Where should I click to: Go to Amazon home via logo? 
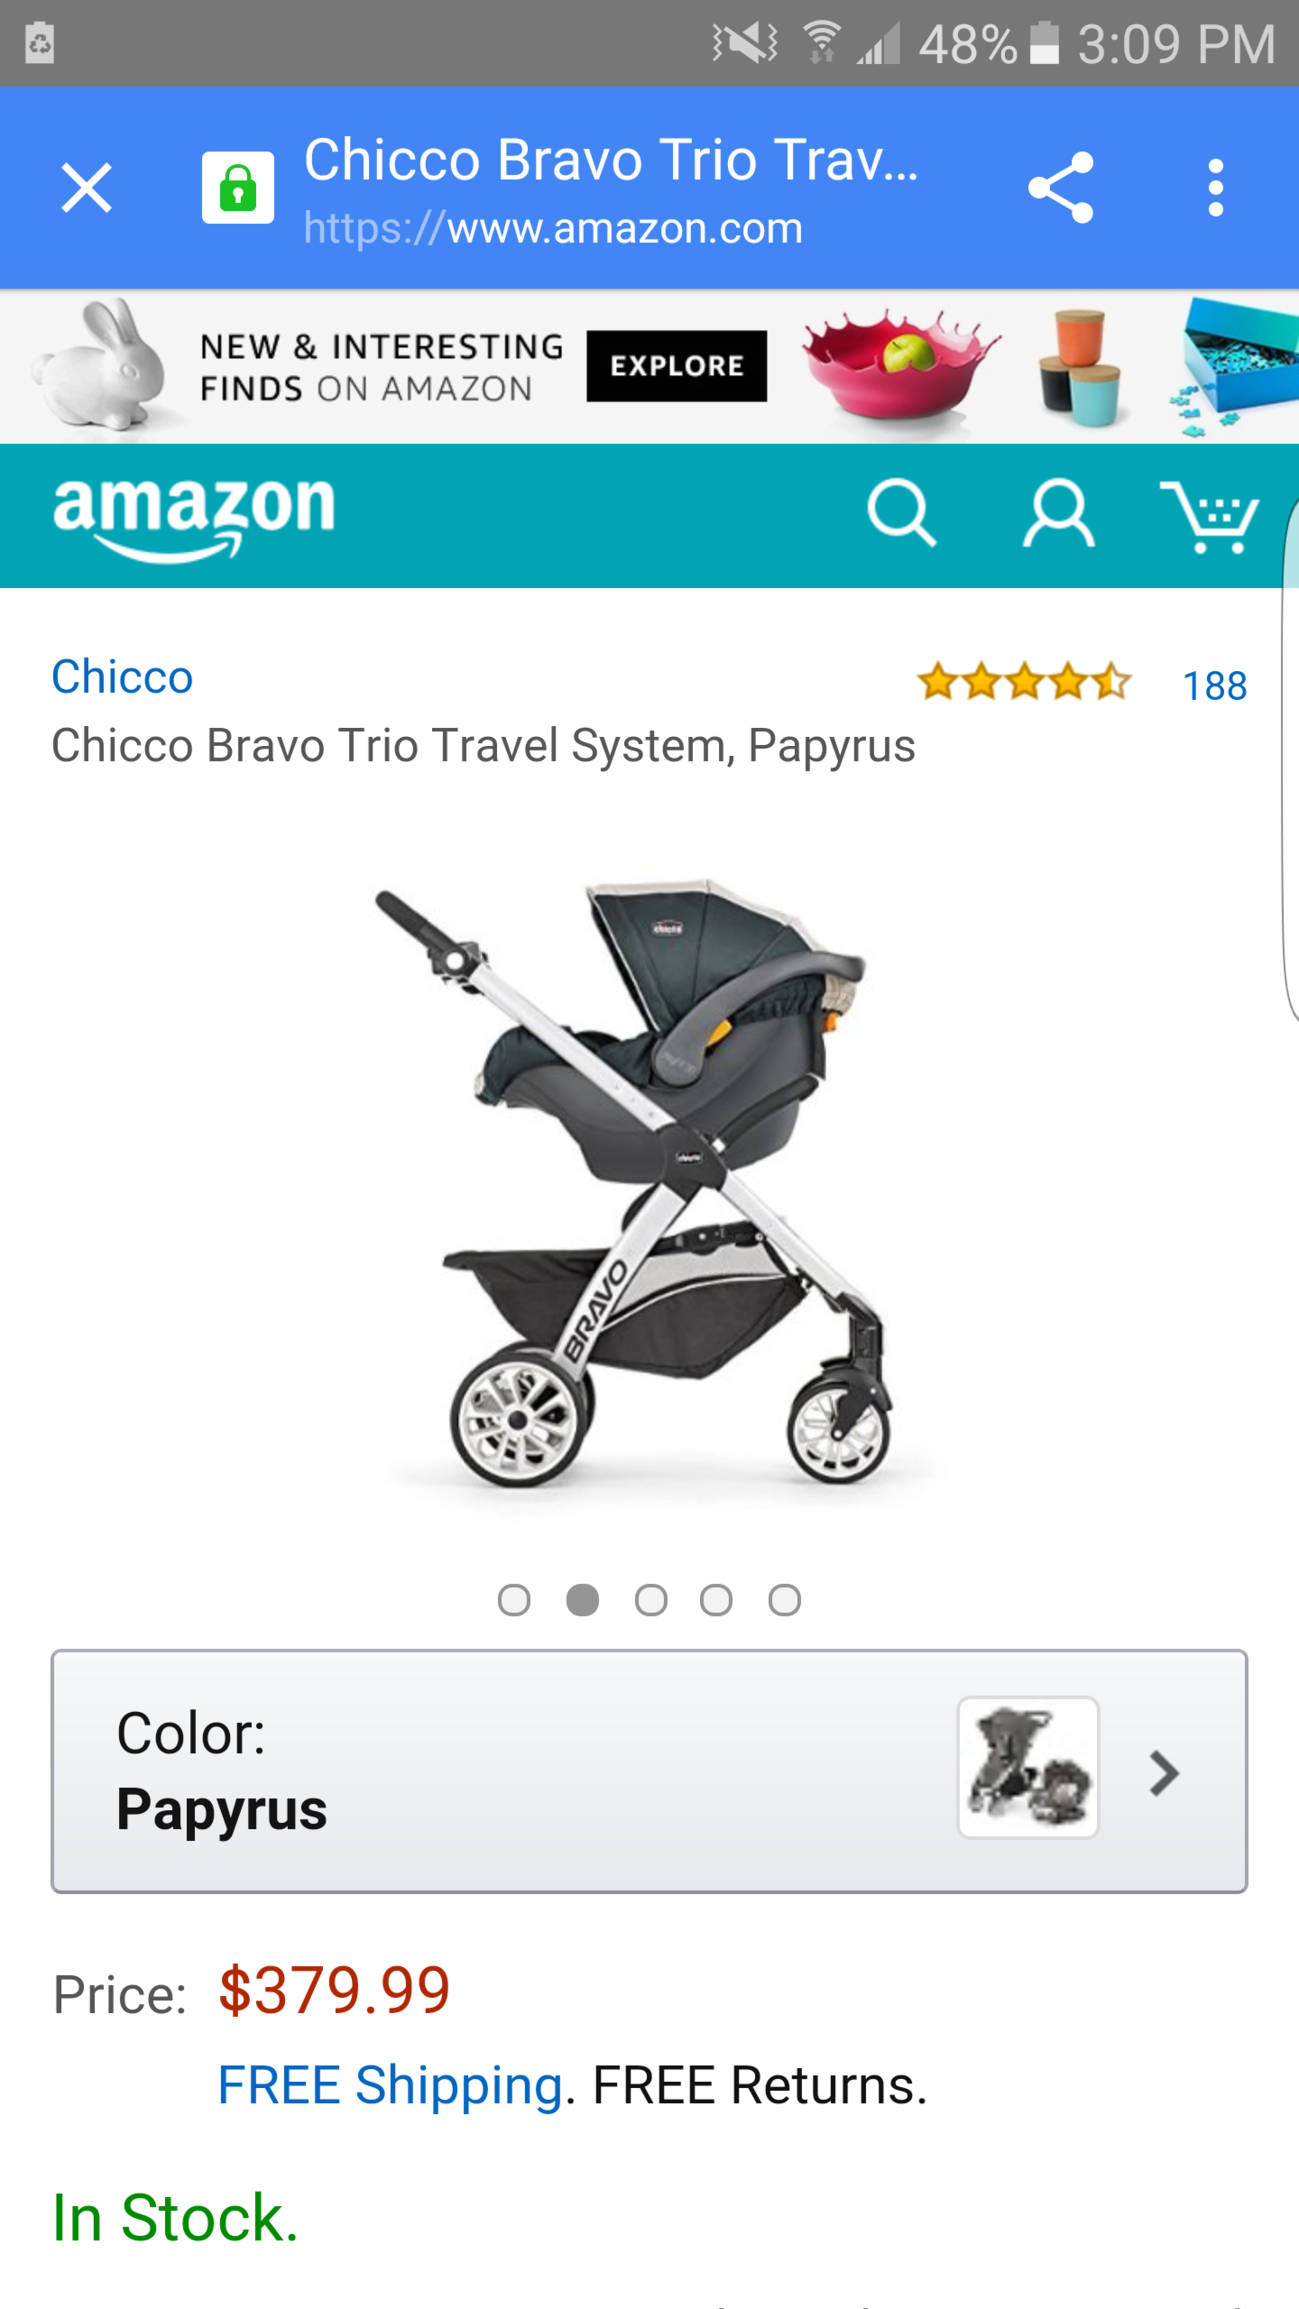pos(194,517)
